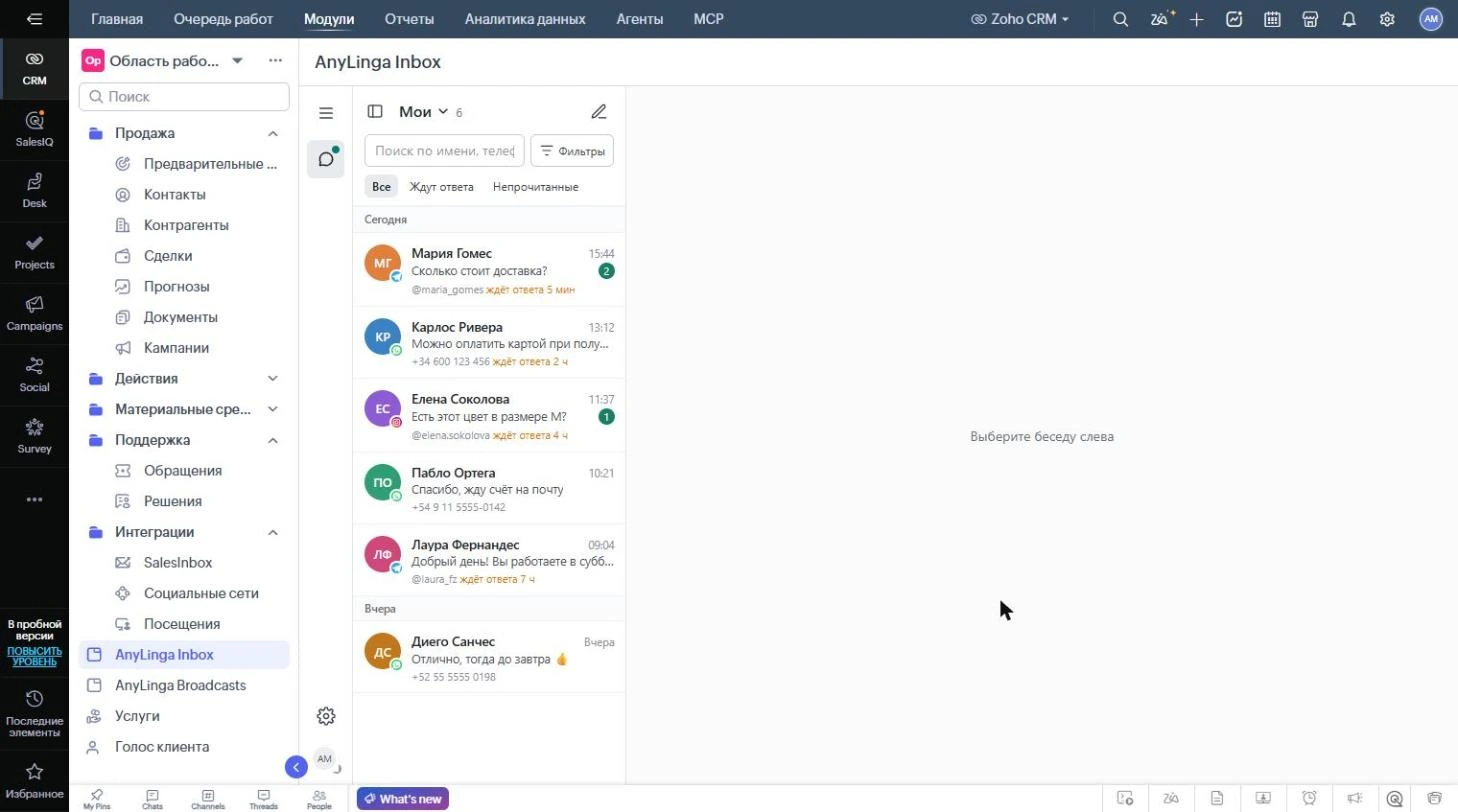This screenshot has height=812, width=1458.
Task: Open the inbox hamburger menu
Action: (x=326, y=113)
